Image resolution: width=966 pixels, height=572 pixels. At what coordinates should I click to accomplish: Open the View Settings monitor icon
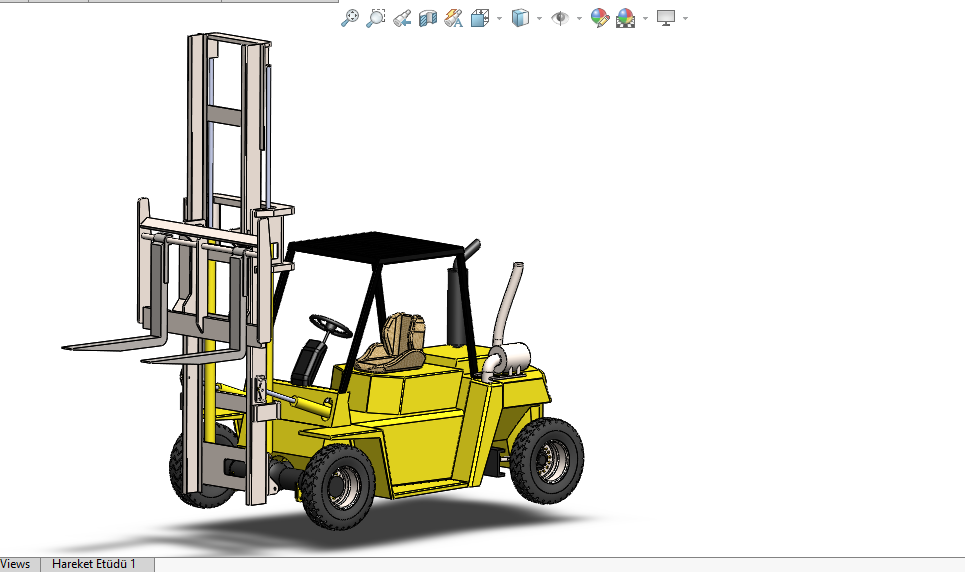[x=666, y=17]
